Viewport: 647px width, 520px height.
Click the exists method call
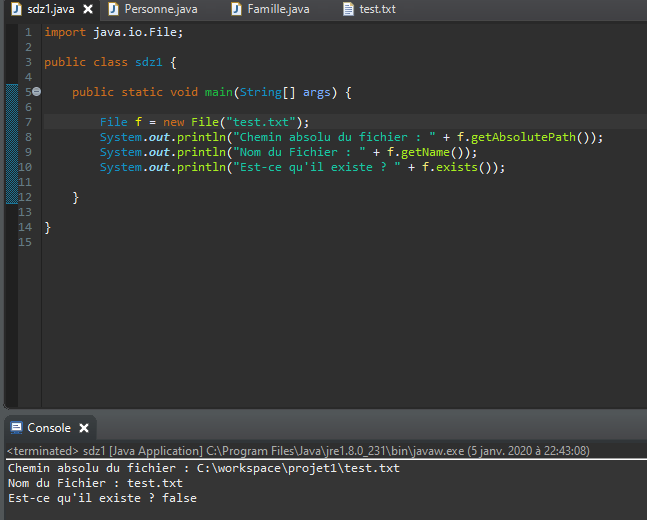pos(457,167)
